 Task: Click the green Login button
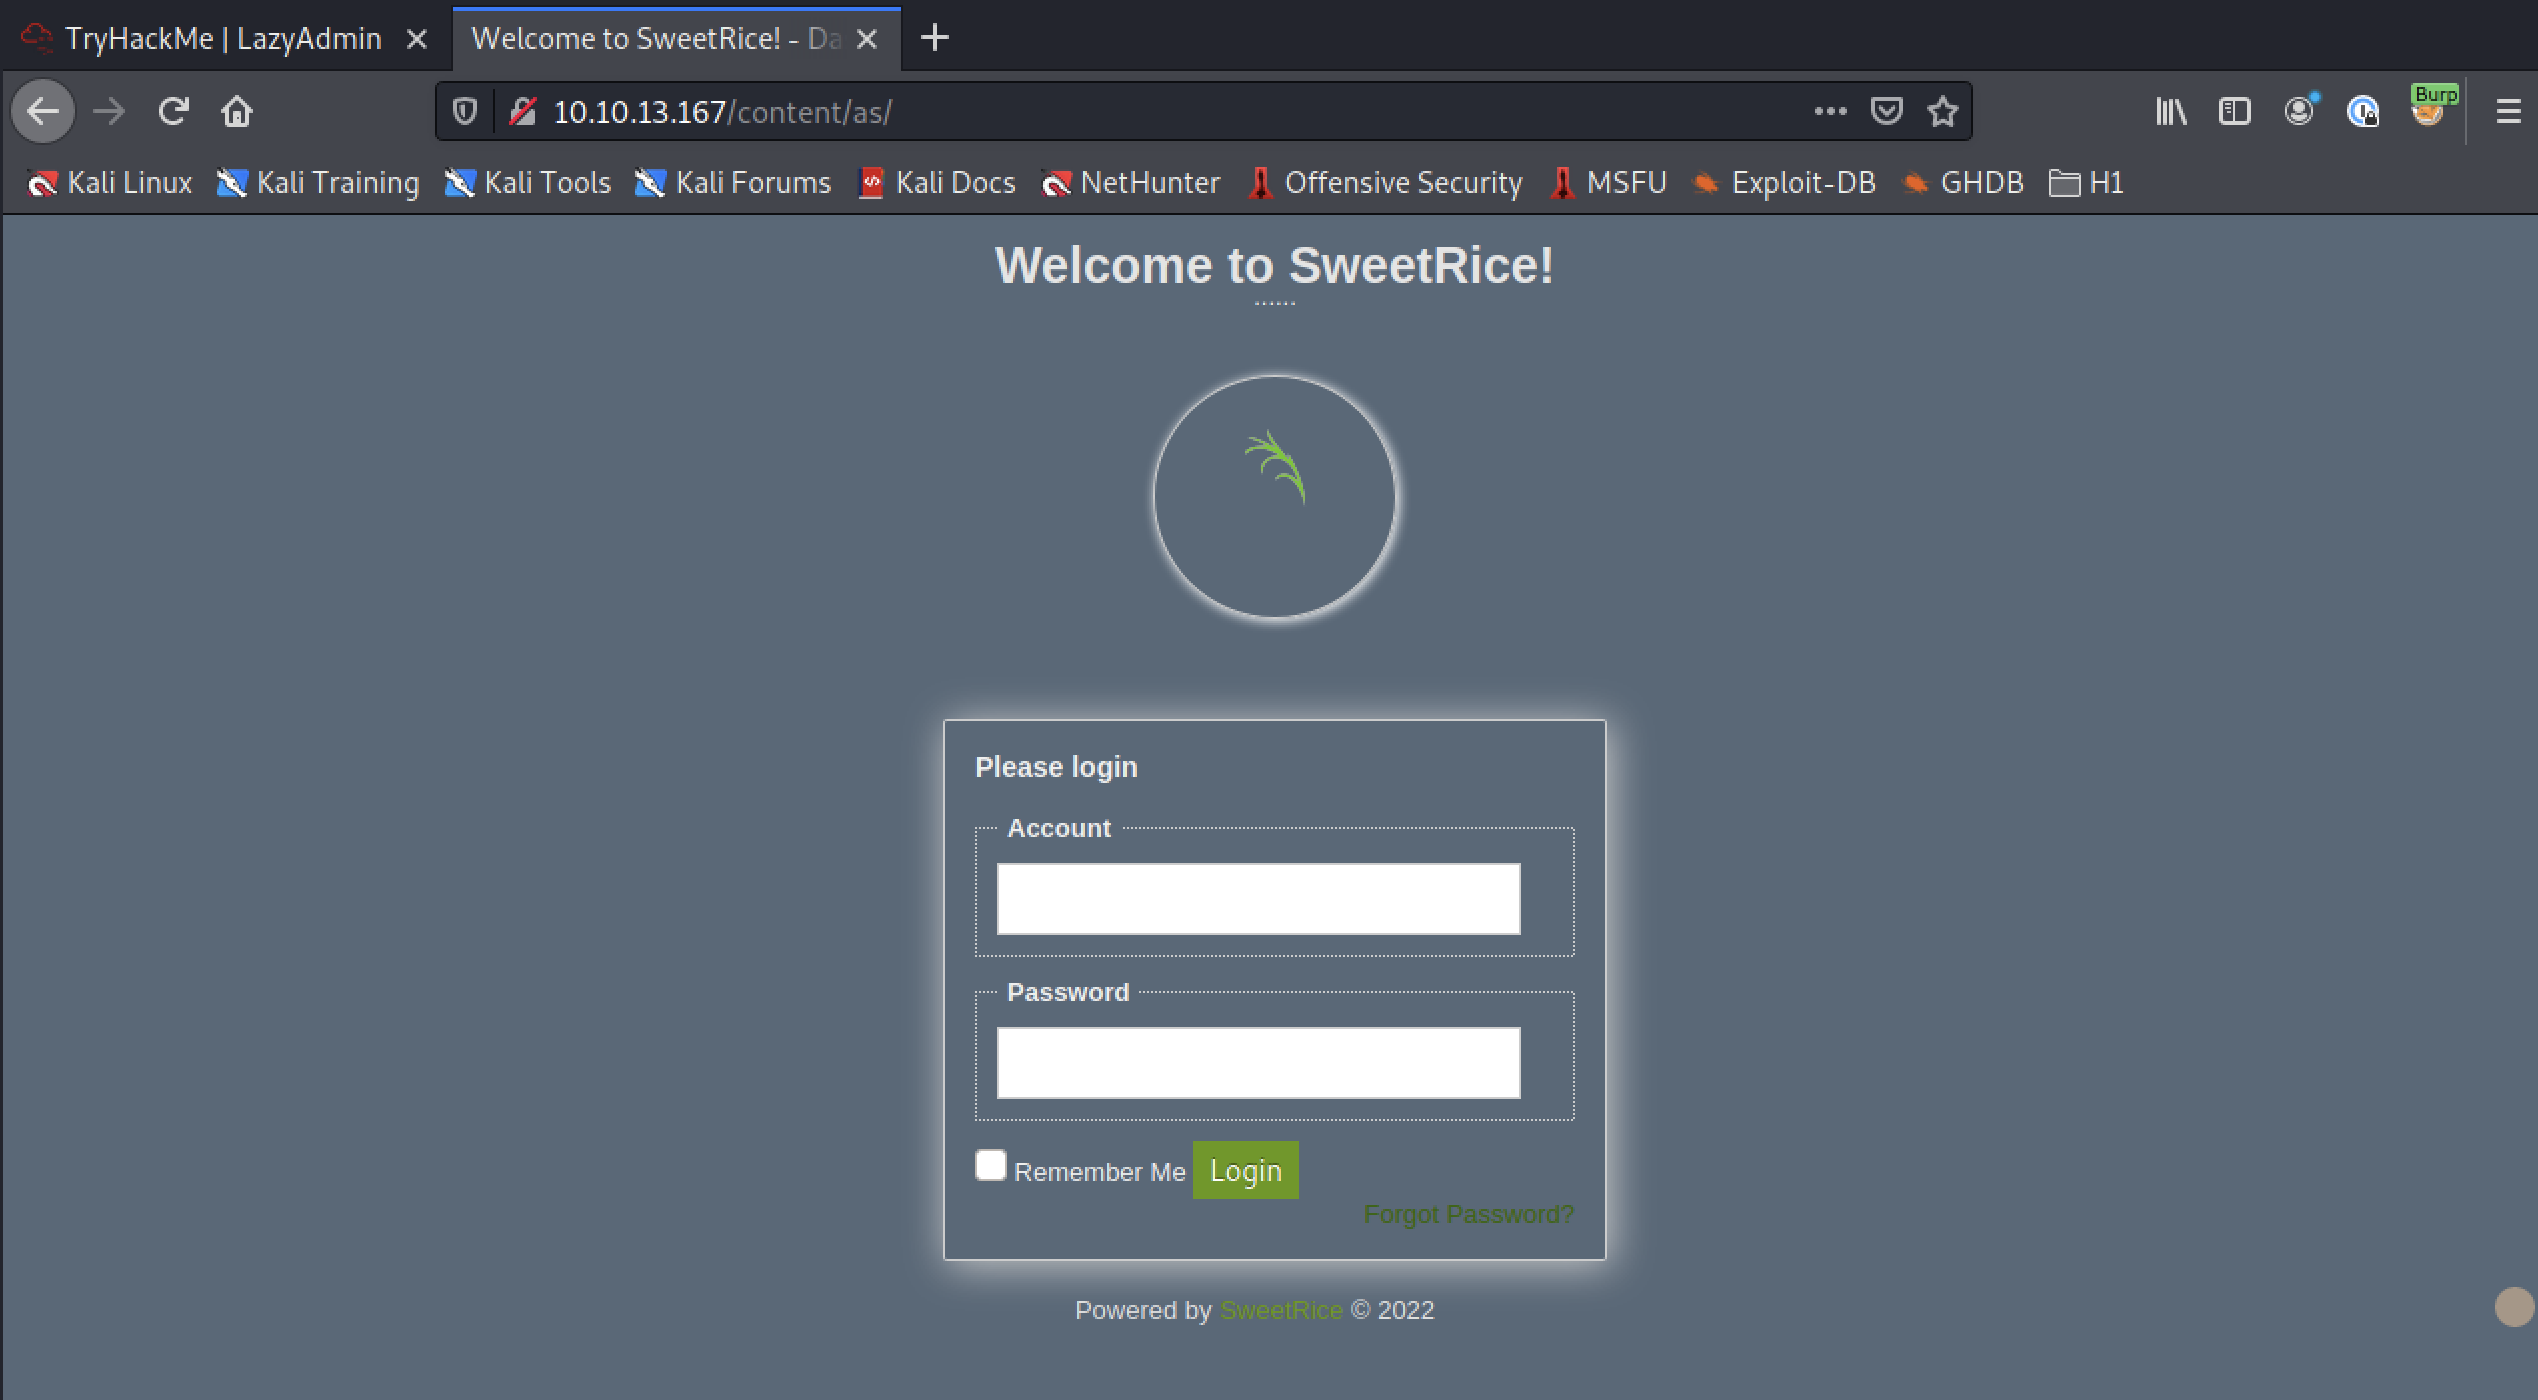1245,1170
